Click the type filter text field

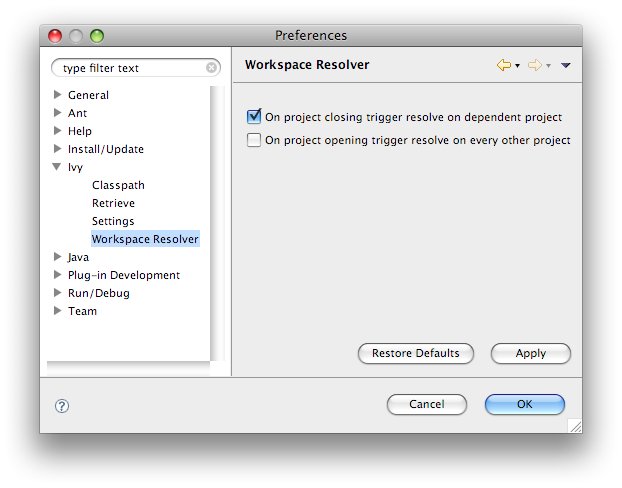[130, 68]
